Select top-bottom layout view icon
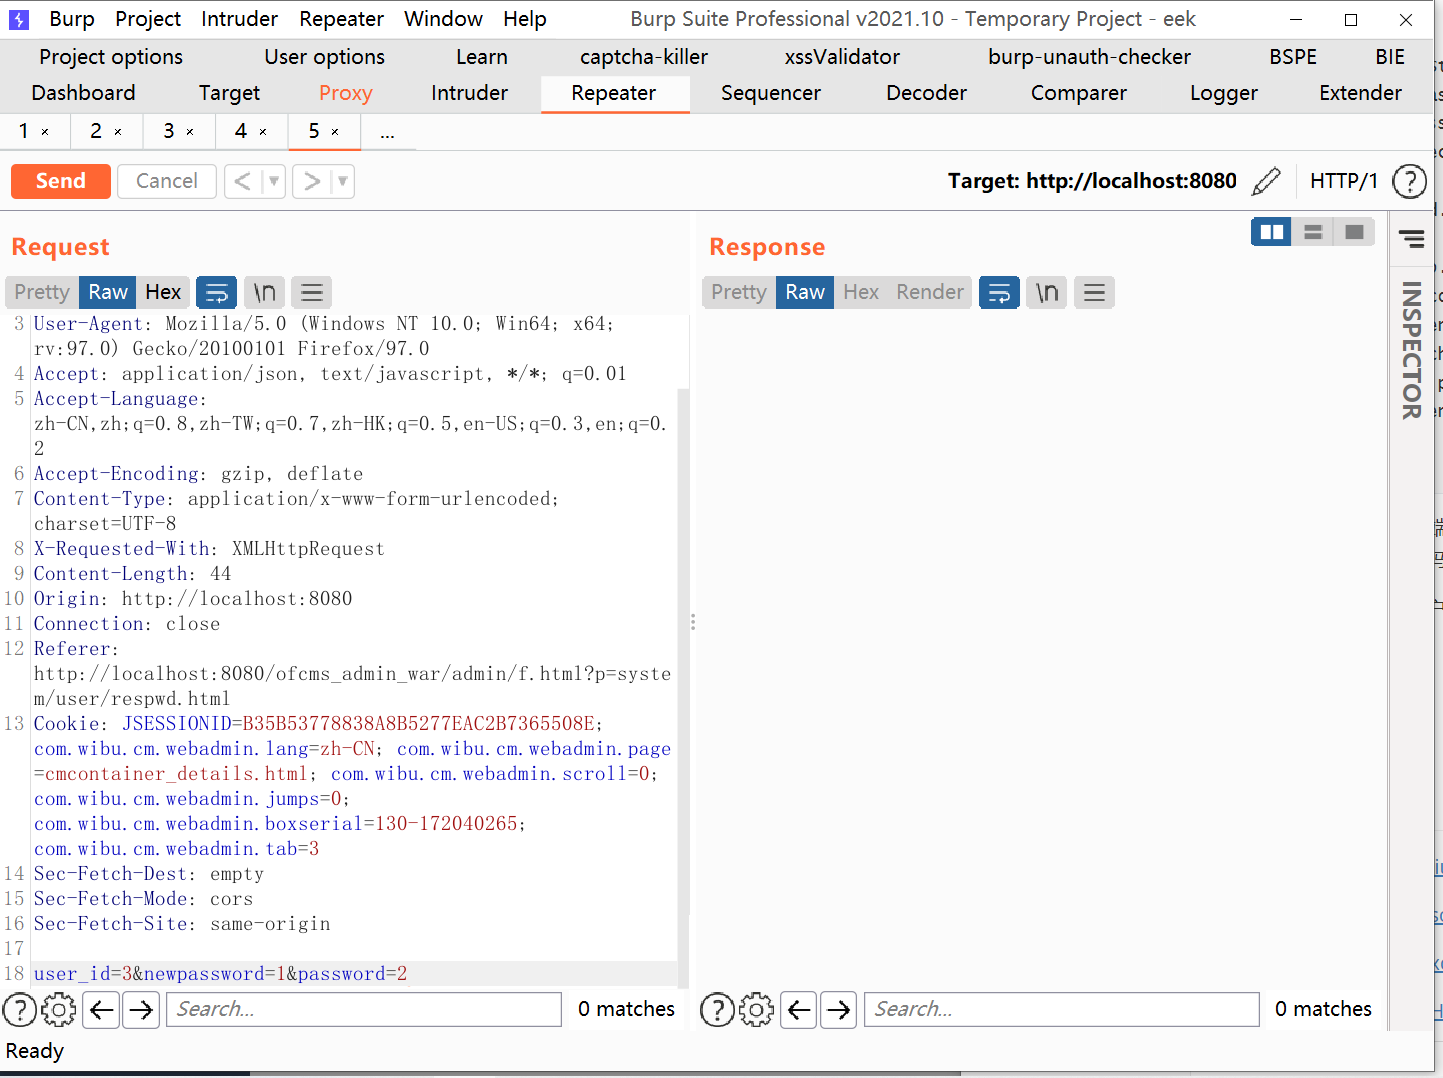The image size is (1443, 1078). pyautogui.click(x=1313, y=232)
